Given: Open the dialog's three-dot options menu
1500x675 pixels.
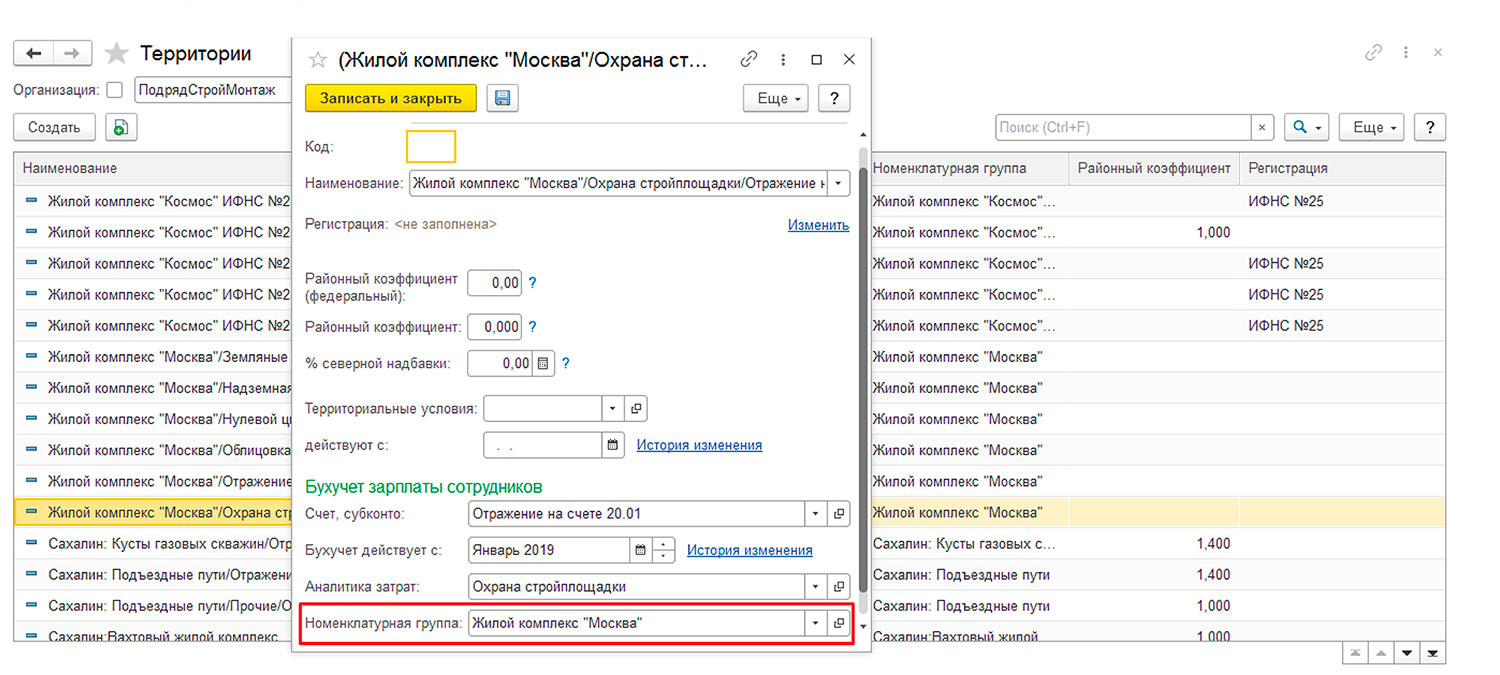Looking at the screenshot, I should pos(783,60).
